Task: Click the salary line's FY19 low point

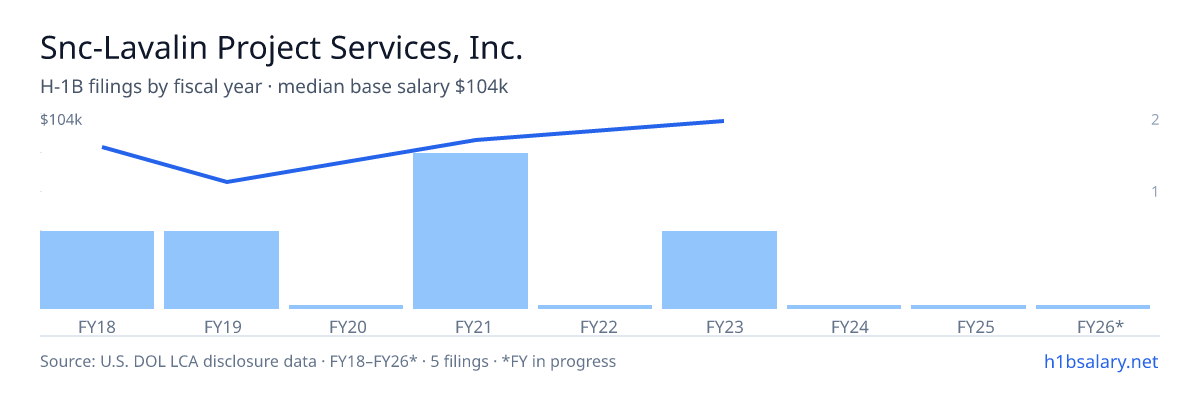Action: pos(227,182)
